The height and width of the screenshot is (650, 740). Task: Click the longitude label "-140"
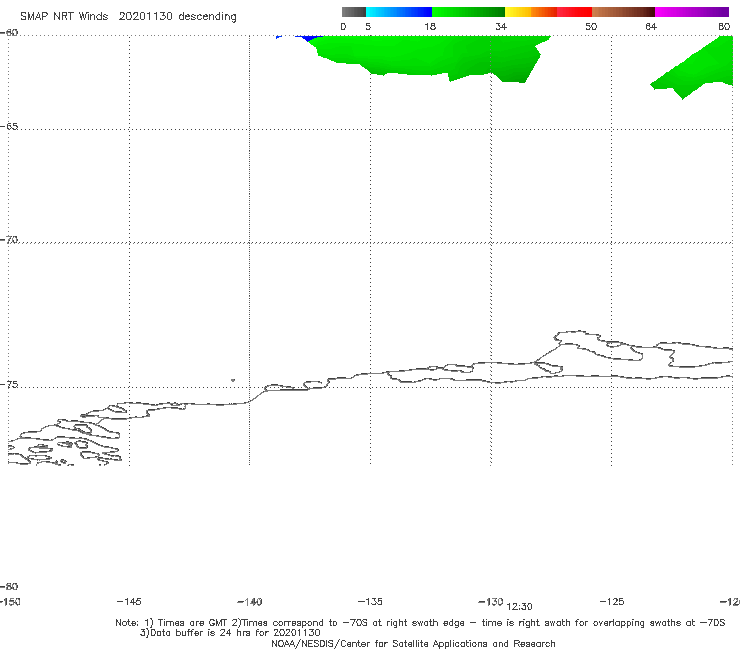coord(250,602)
